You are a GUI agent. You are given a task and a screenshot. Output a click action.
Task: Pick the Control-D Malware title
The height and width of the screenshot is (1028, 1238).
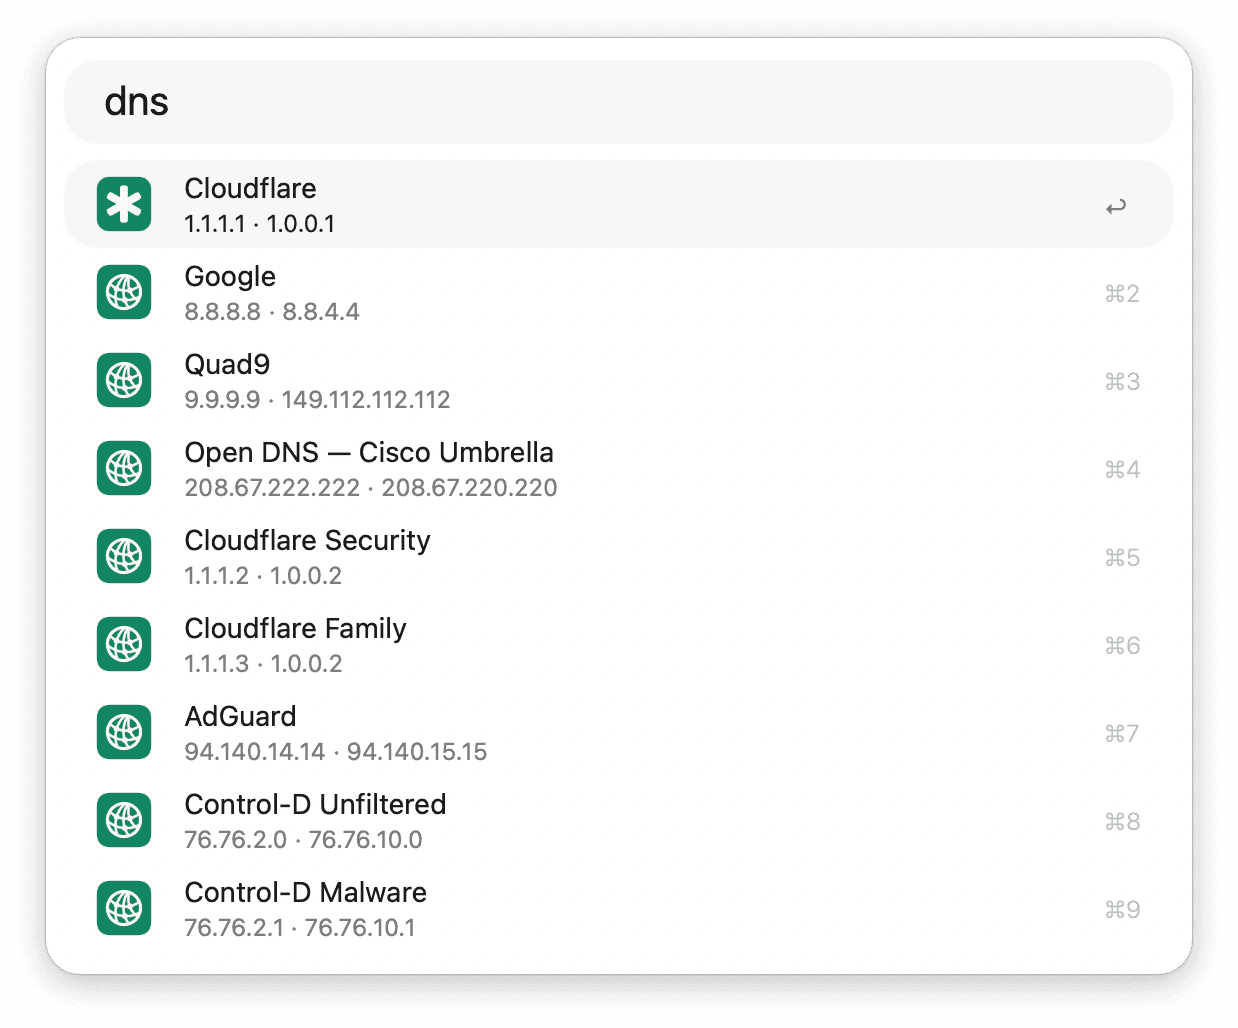[x=305, y=892]
